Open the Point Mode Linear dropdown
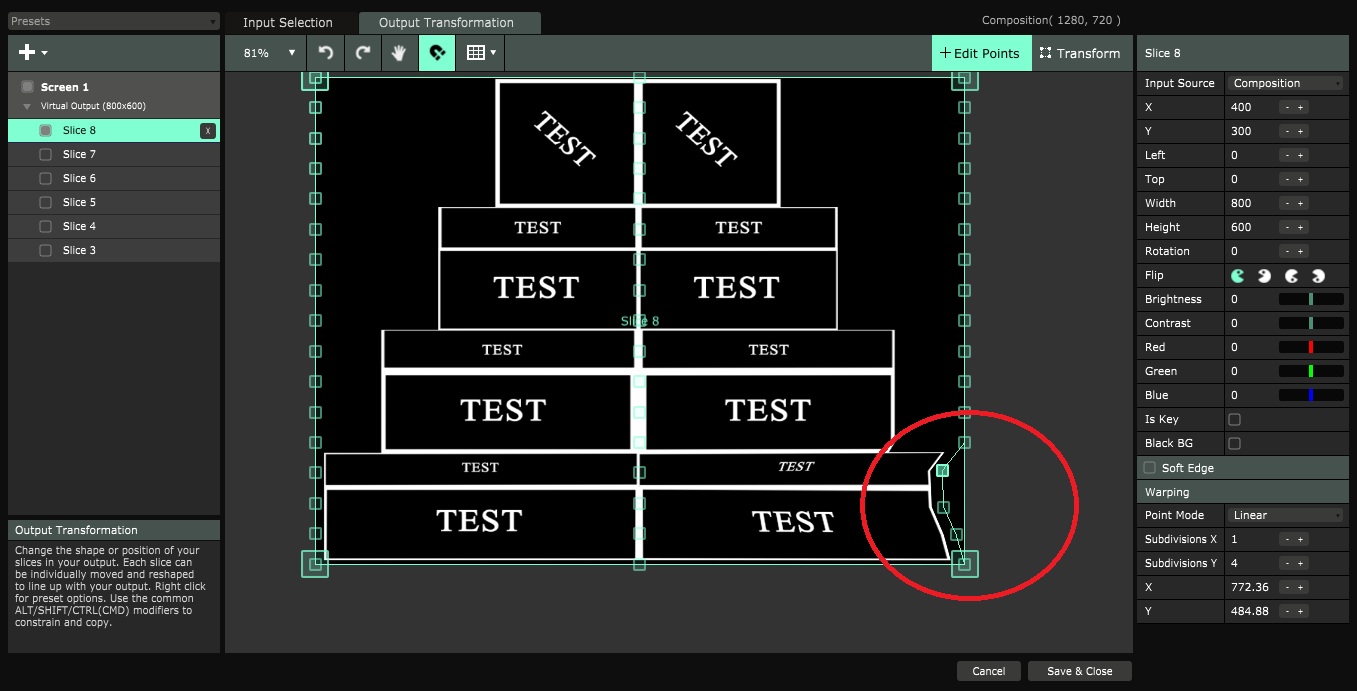The height and width of the screenshot is (691, 1357). (1286, 515)
